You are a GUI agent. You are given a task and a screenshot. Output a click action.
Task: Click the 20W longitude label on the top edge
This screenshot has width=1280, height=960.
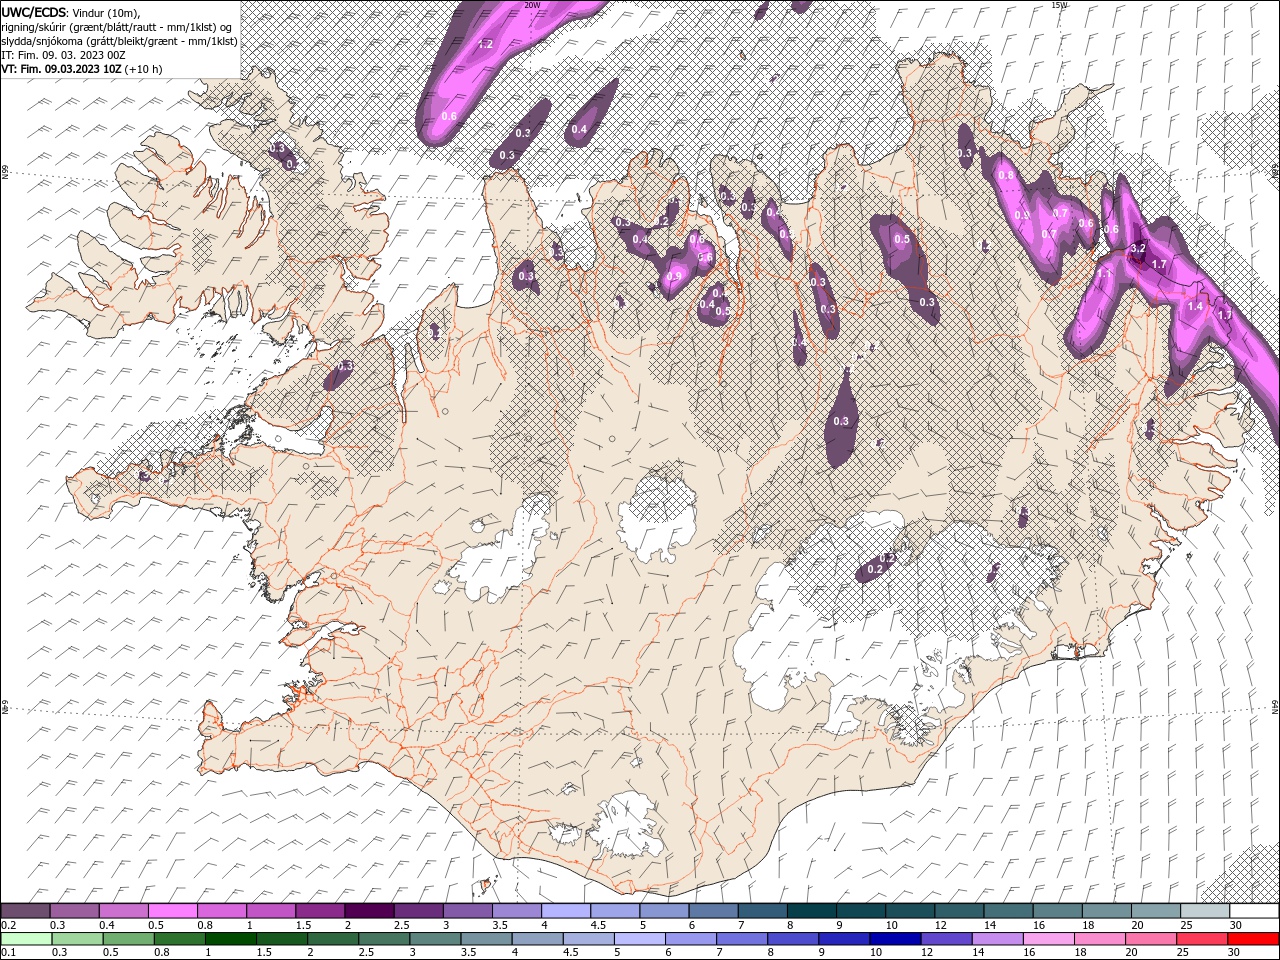(x=532, y=5)
